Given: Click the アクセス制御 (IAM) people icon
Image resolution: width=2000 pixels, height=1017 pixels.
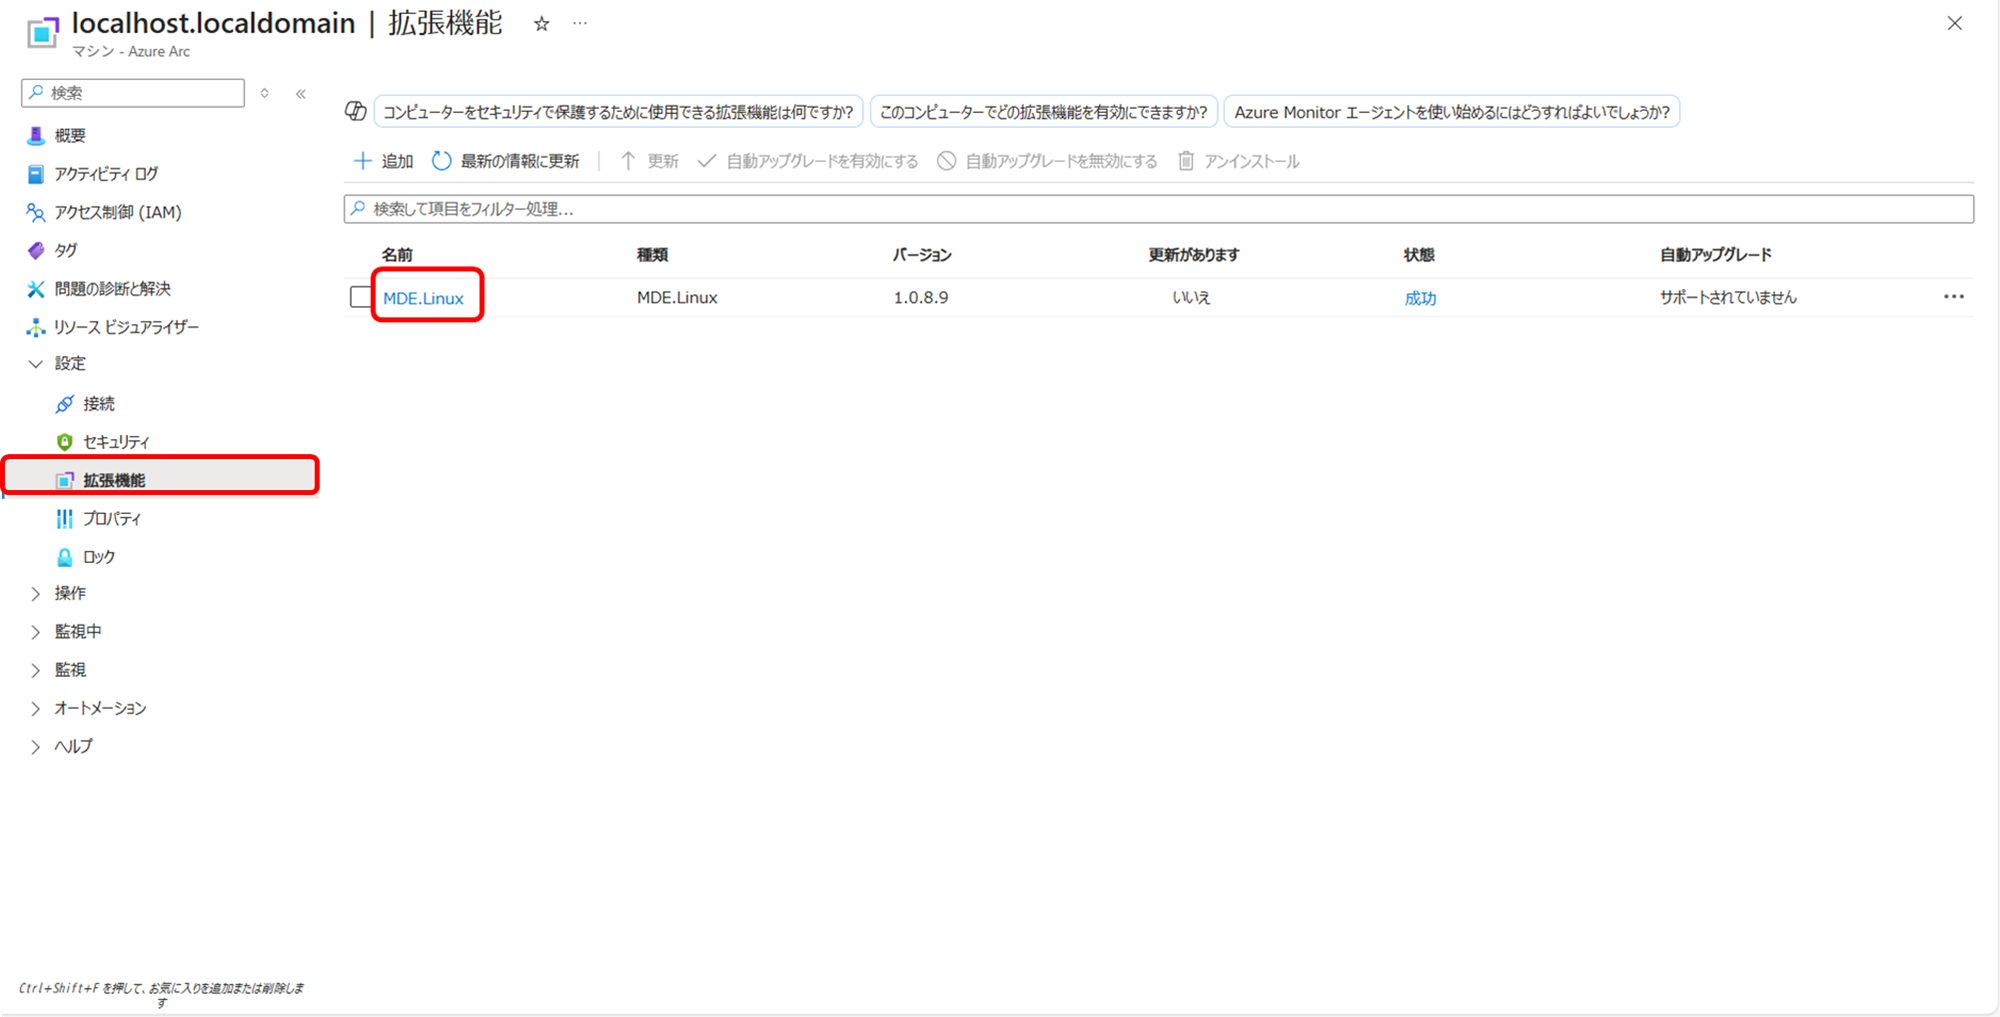Looking at the screenshot, I should tap(36, 212).
